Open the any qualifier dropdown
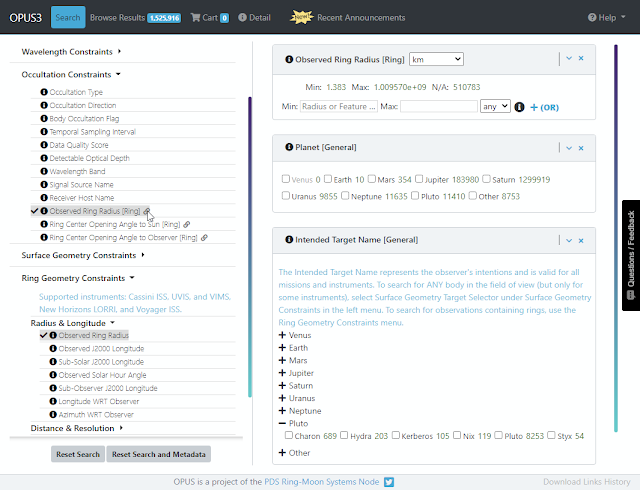640x490 pixels. [x=495, y=107]
